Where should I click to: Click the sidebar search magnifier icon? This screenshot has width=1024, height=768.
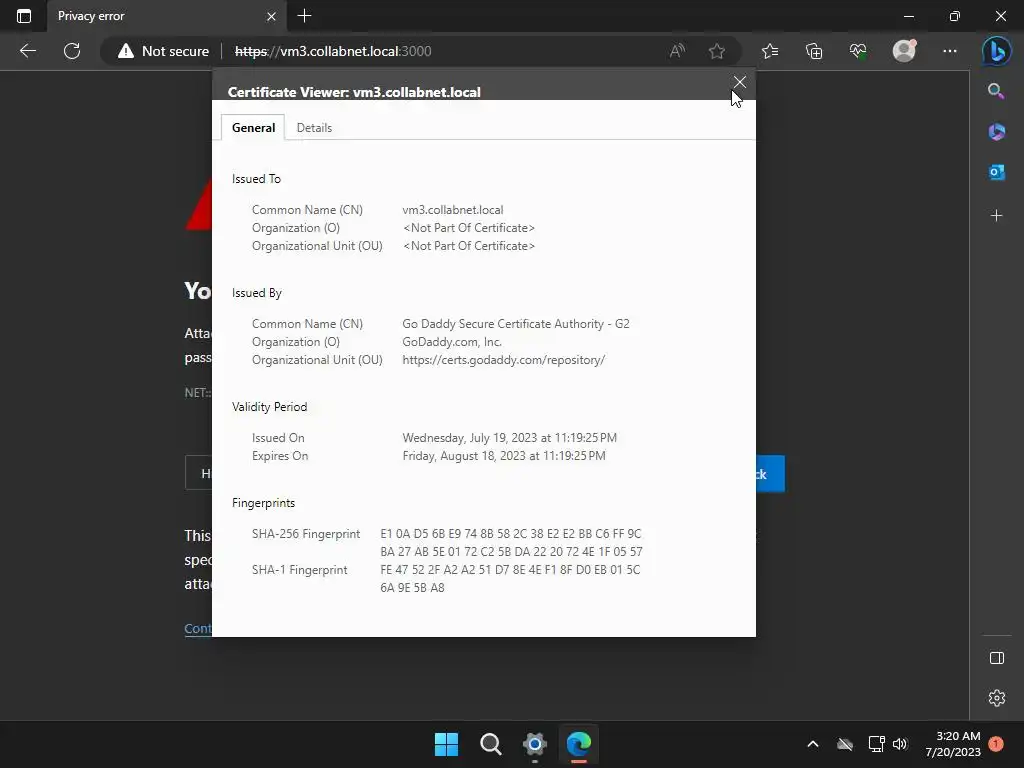[x=996, y=91]
